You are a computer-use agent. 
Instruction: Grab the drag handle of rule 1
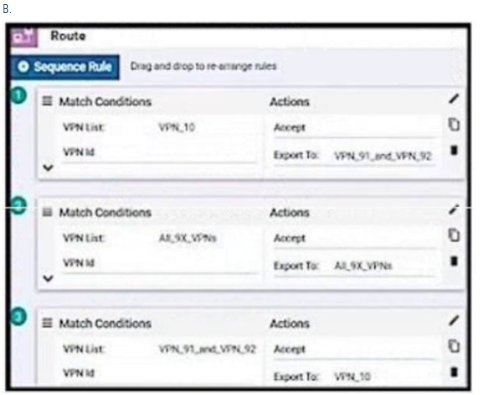pyautogui.click(x=47, y=101)
